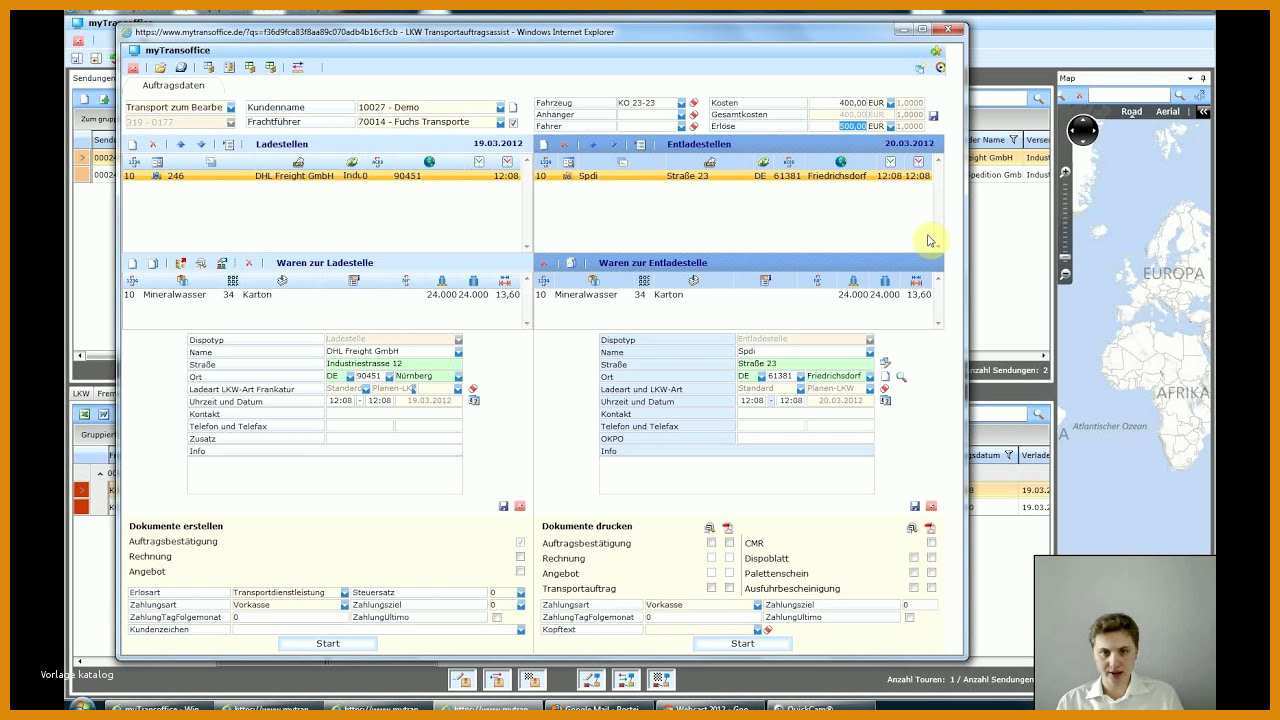Screen dimensions: 1280x720
Task: Open Erlösart dropdown Transportdienstleistung
Action: click(345, 593)
